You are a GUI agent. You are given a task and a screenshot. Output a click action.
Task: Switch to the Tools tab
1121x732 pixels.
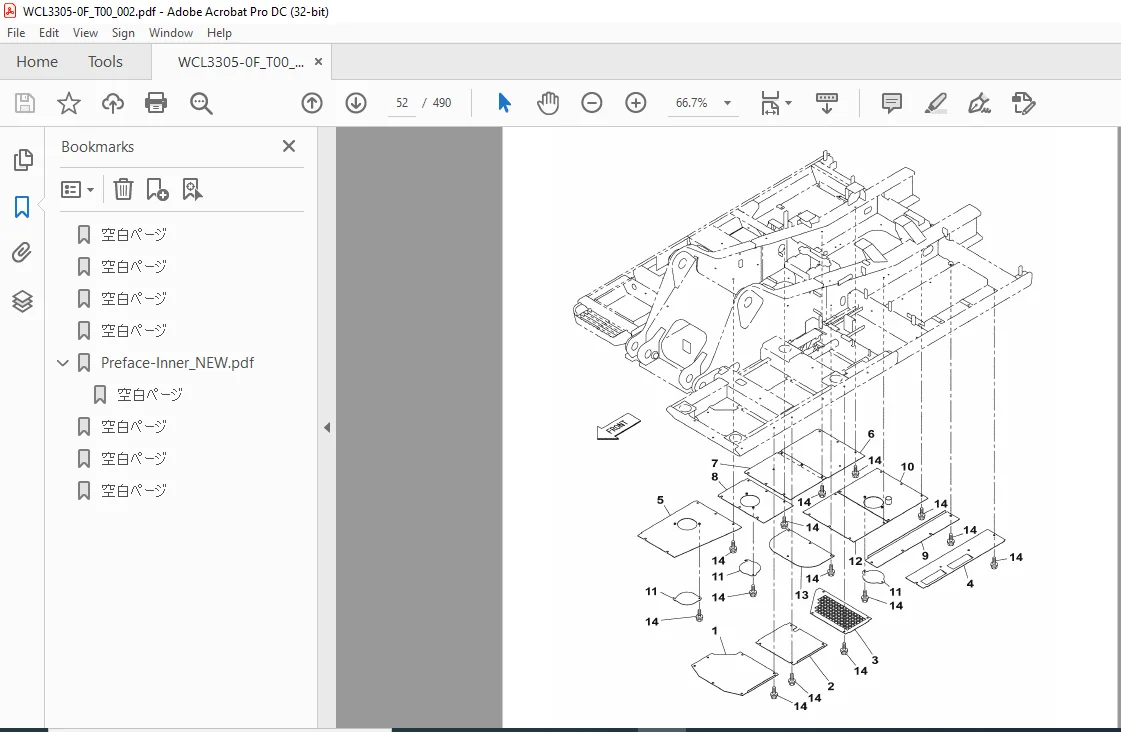pos(105,62)
